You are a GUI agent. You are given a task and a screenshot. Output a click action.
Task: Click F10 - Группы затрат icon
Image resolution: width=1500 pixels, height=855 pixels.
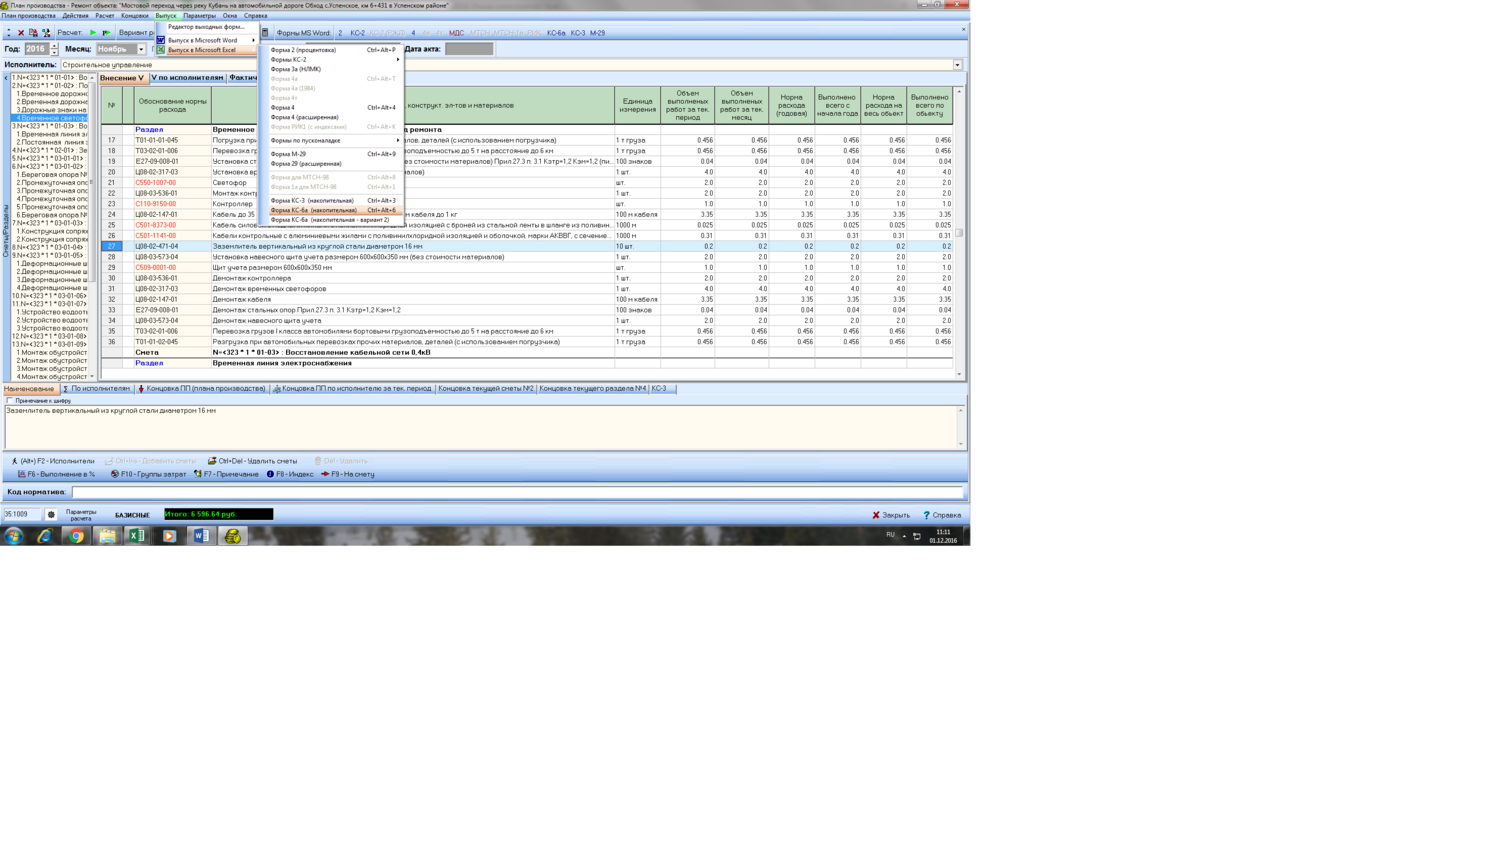[x=115, y=474]
